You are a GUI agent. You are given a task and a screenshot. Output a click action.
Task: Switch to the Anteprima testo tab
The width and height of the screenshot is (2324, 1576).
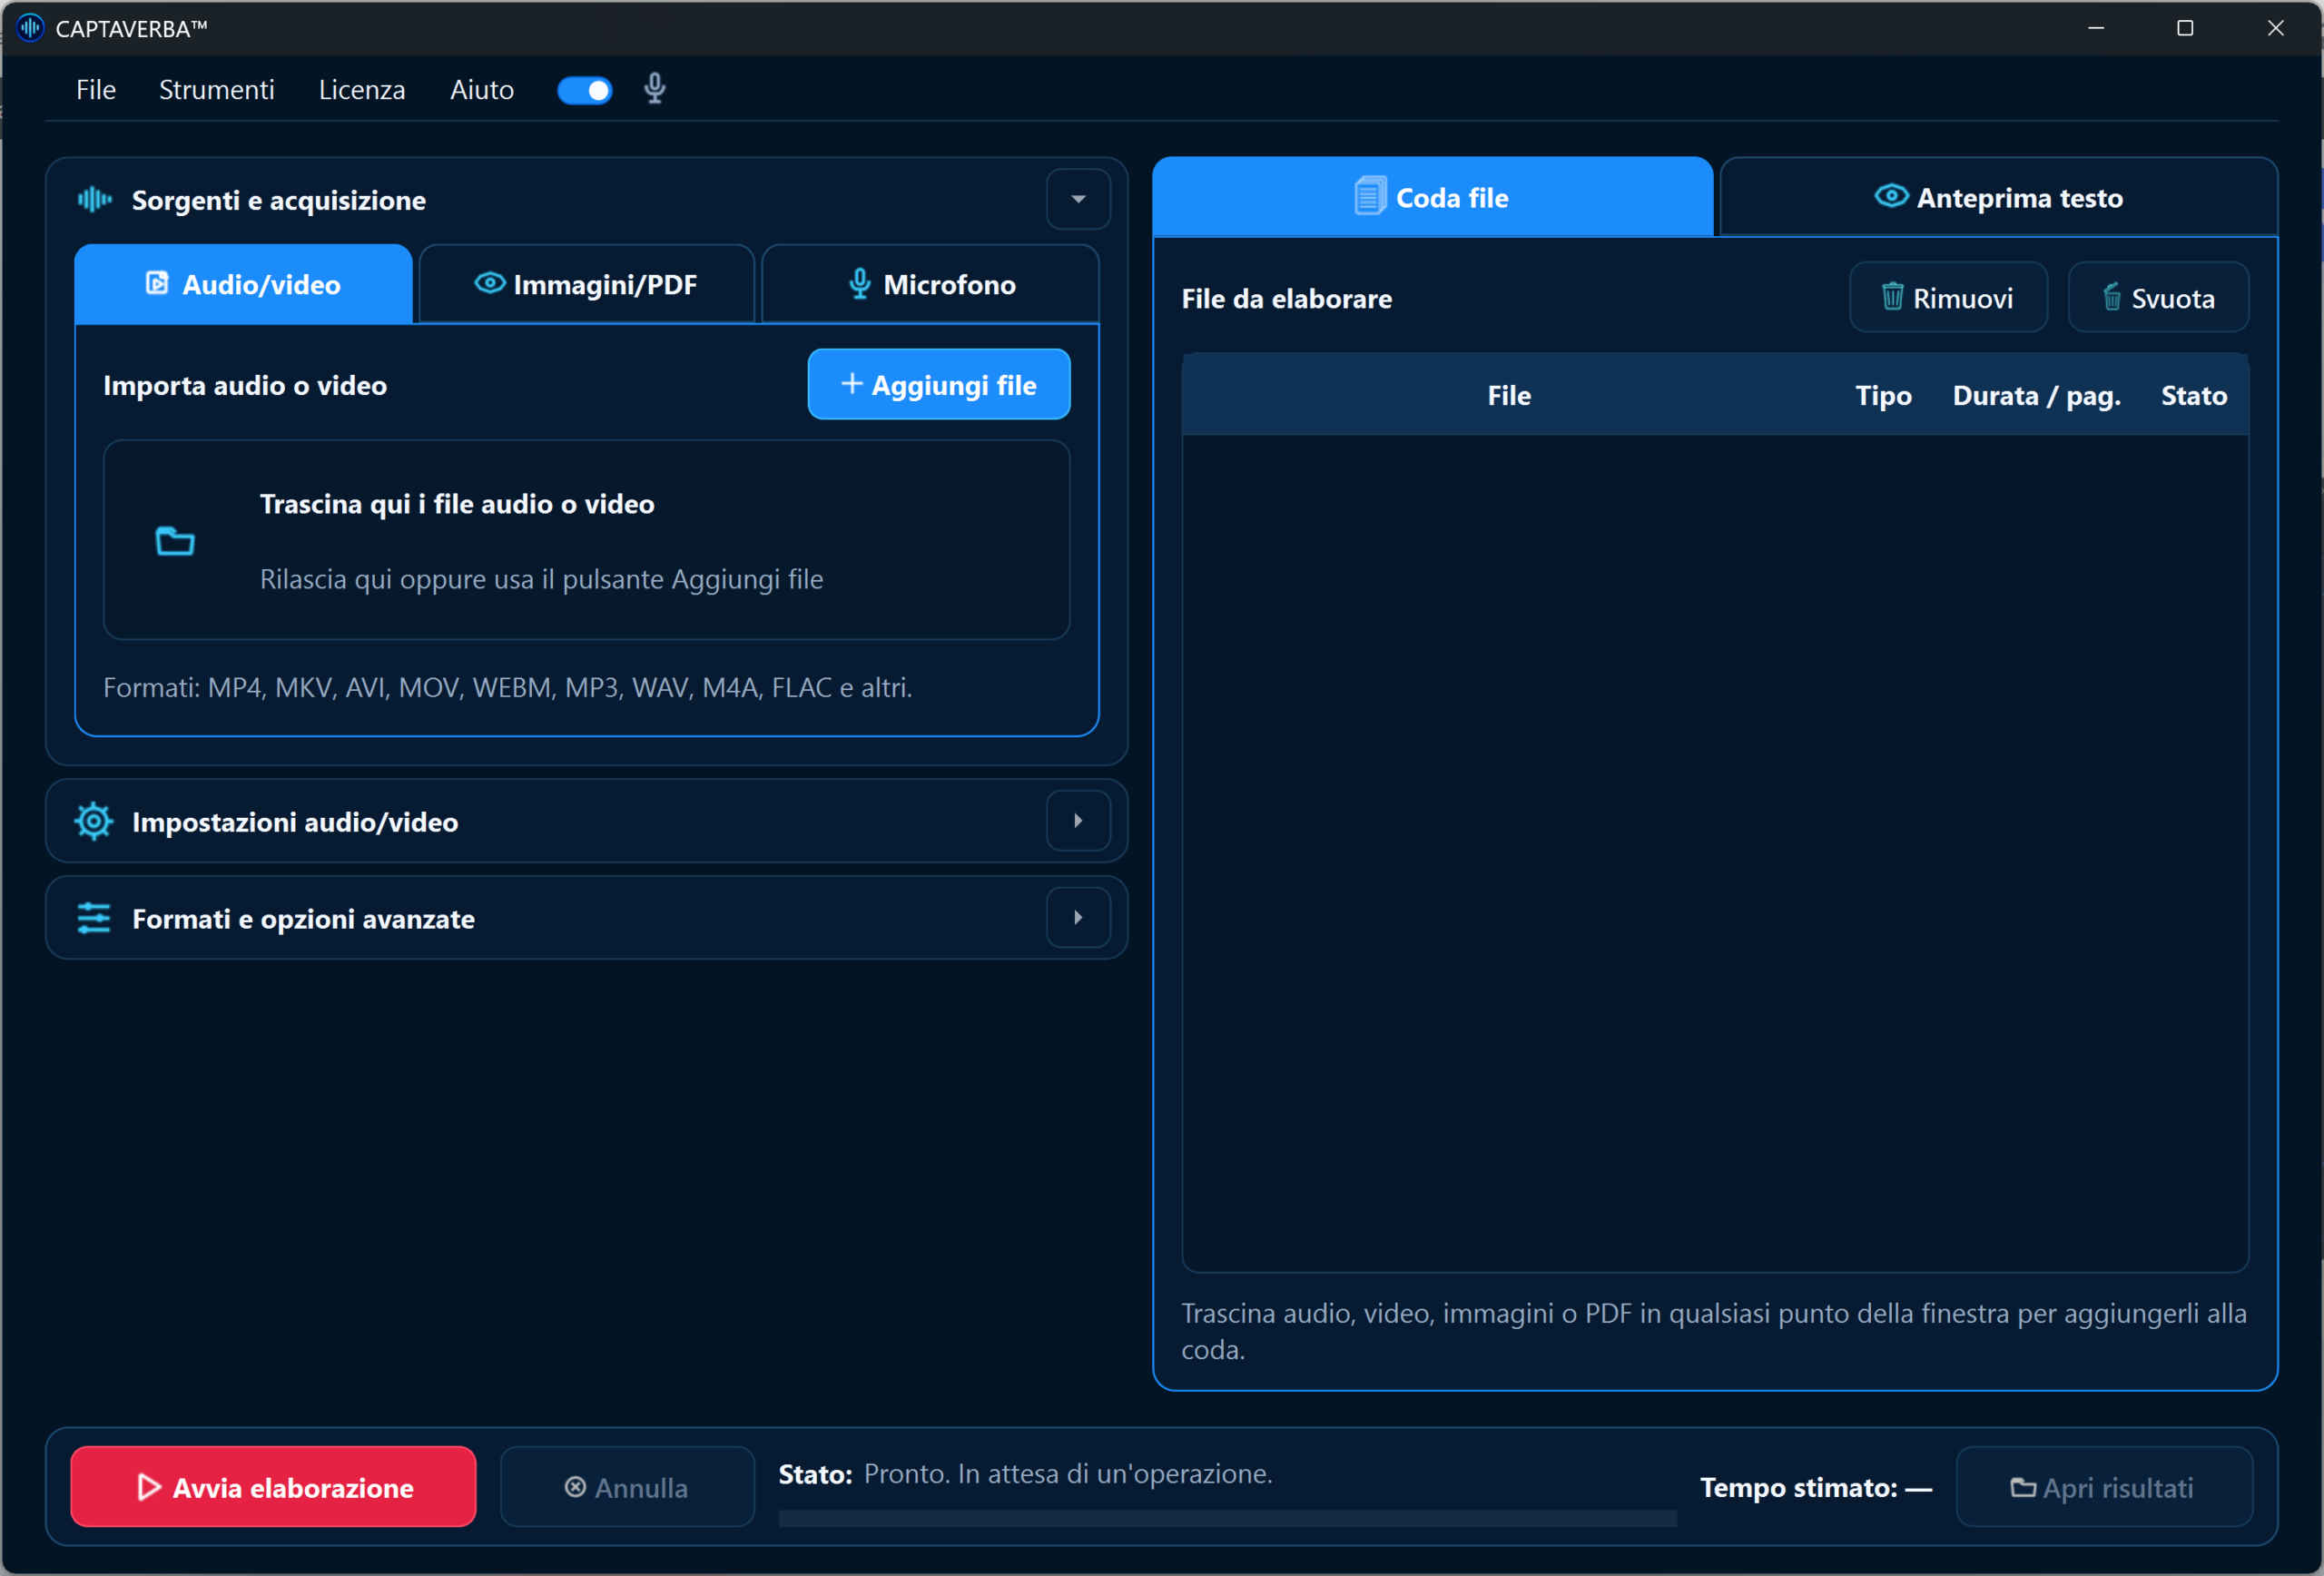[x=1998, y=197]
